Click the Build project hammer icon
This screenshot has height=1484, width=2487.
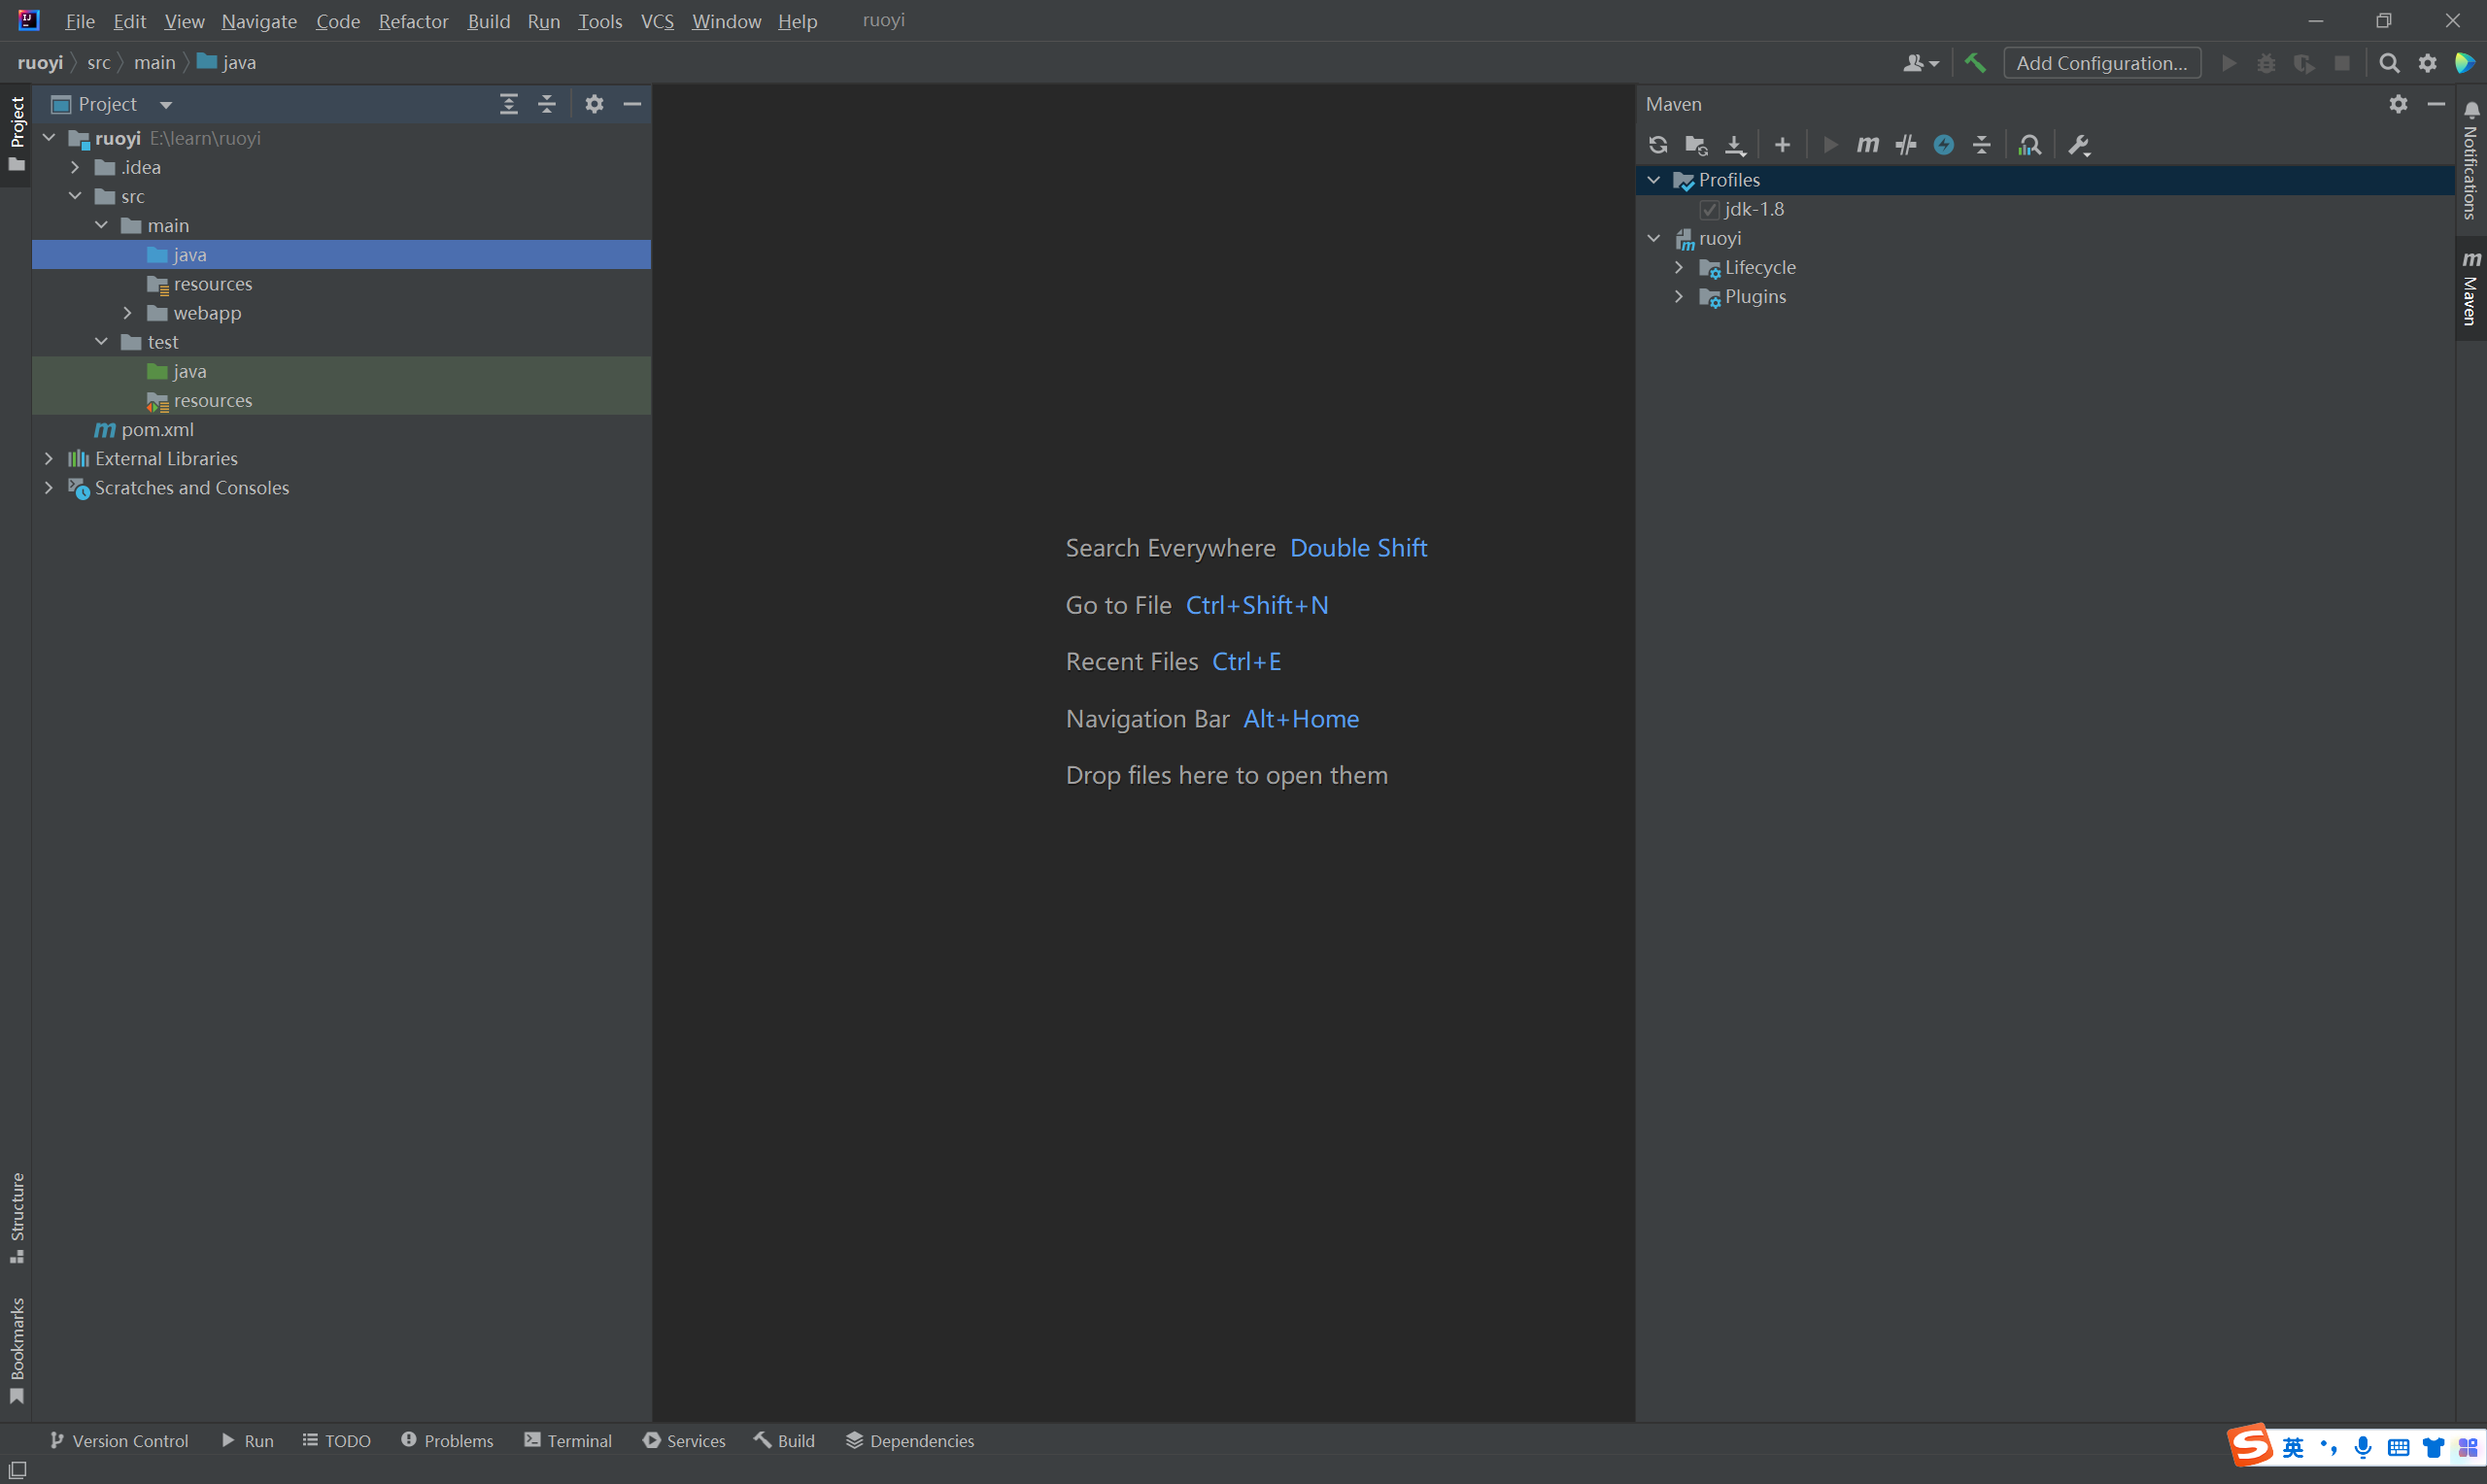pos(1975,63)
